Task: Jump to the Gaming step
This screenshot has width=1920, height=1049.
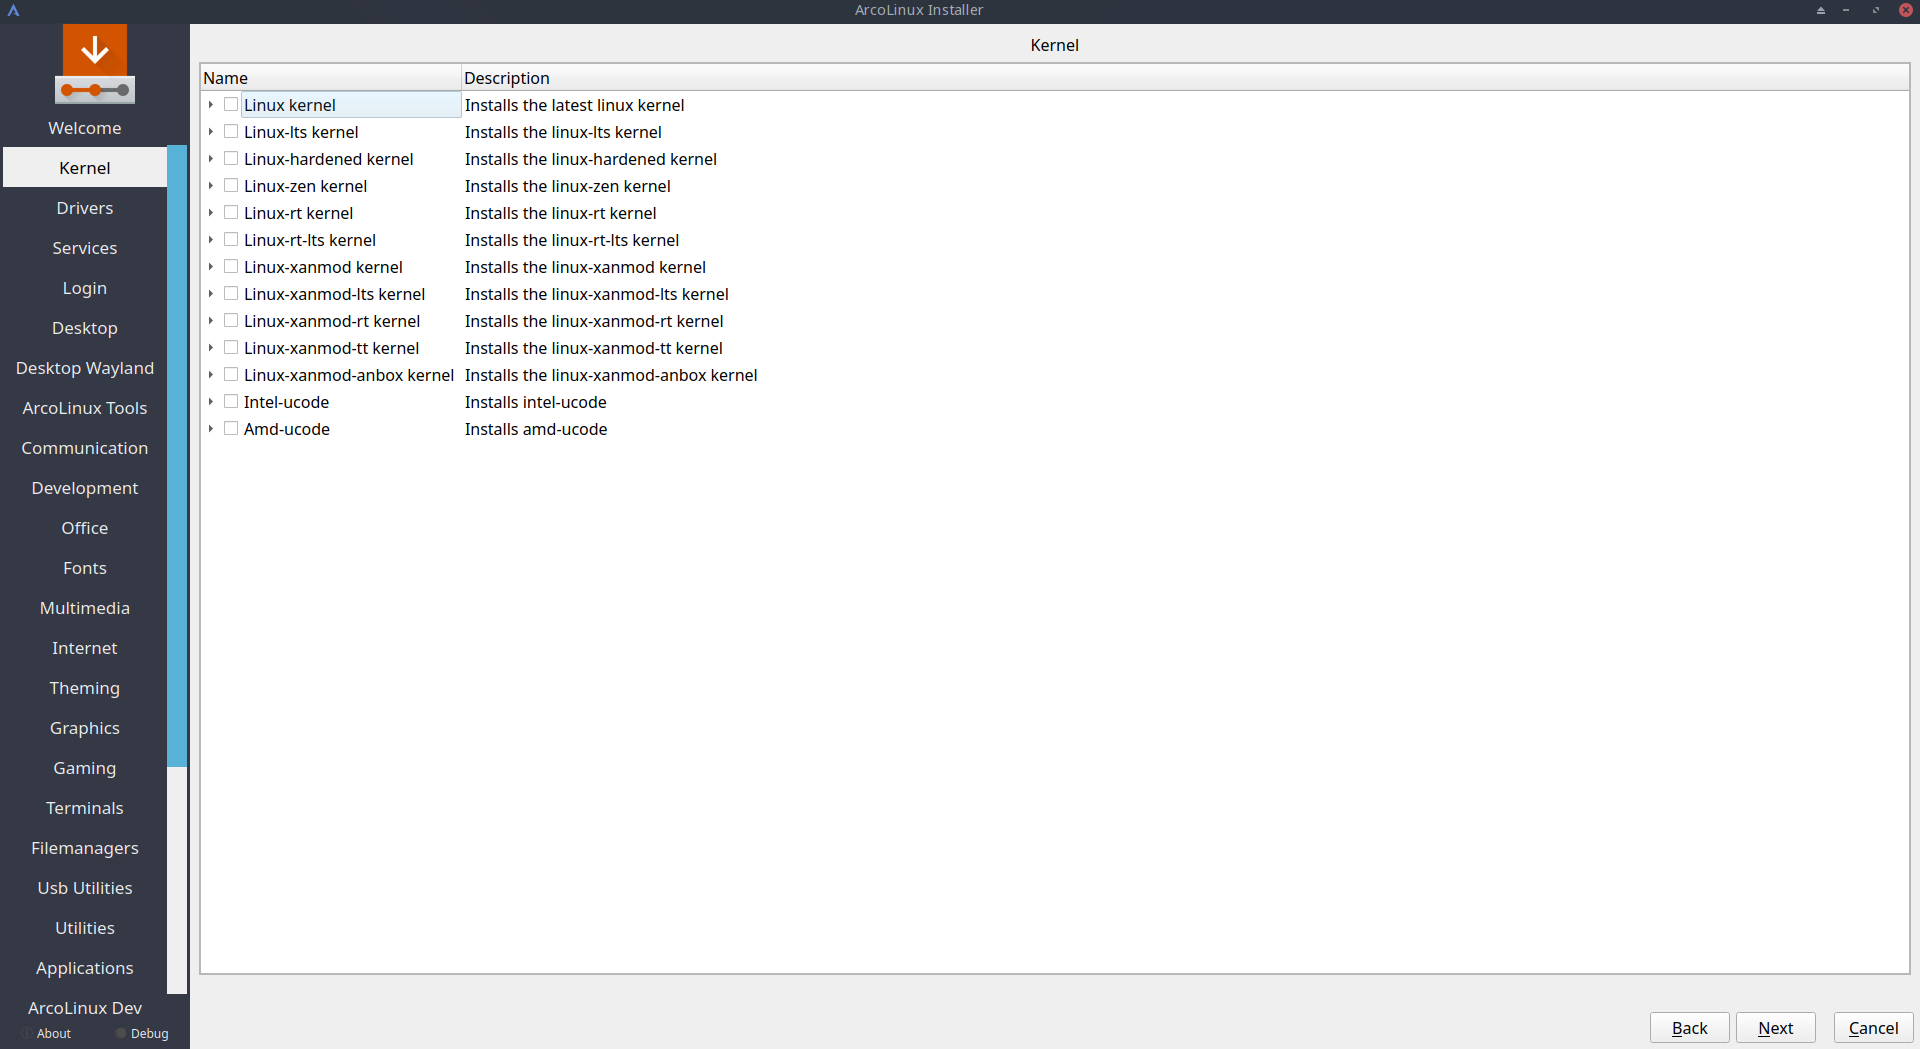Action: 85,768
